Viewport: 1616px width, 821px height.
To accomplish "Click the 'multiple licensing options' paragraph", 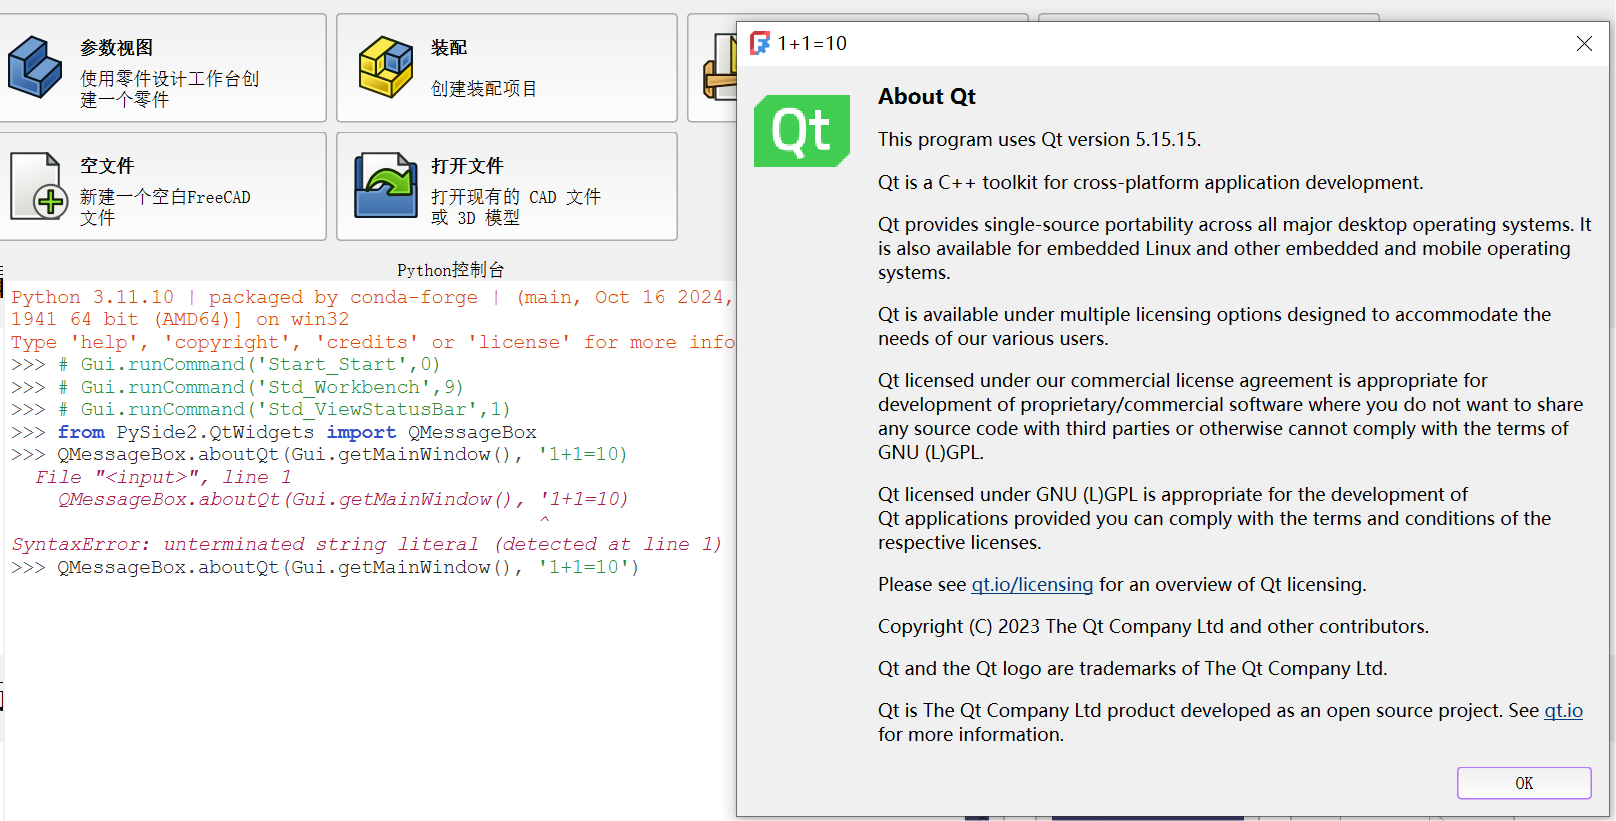I will coord(1214,326).
